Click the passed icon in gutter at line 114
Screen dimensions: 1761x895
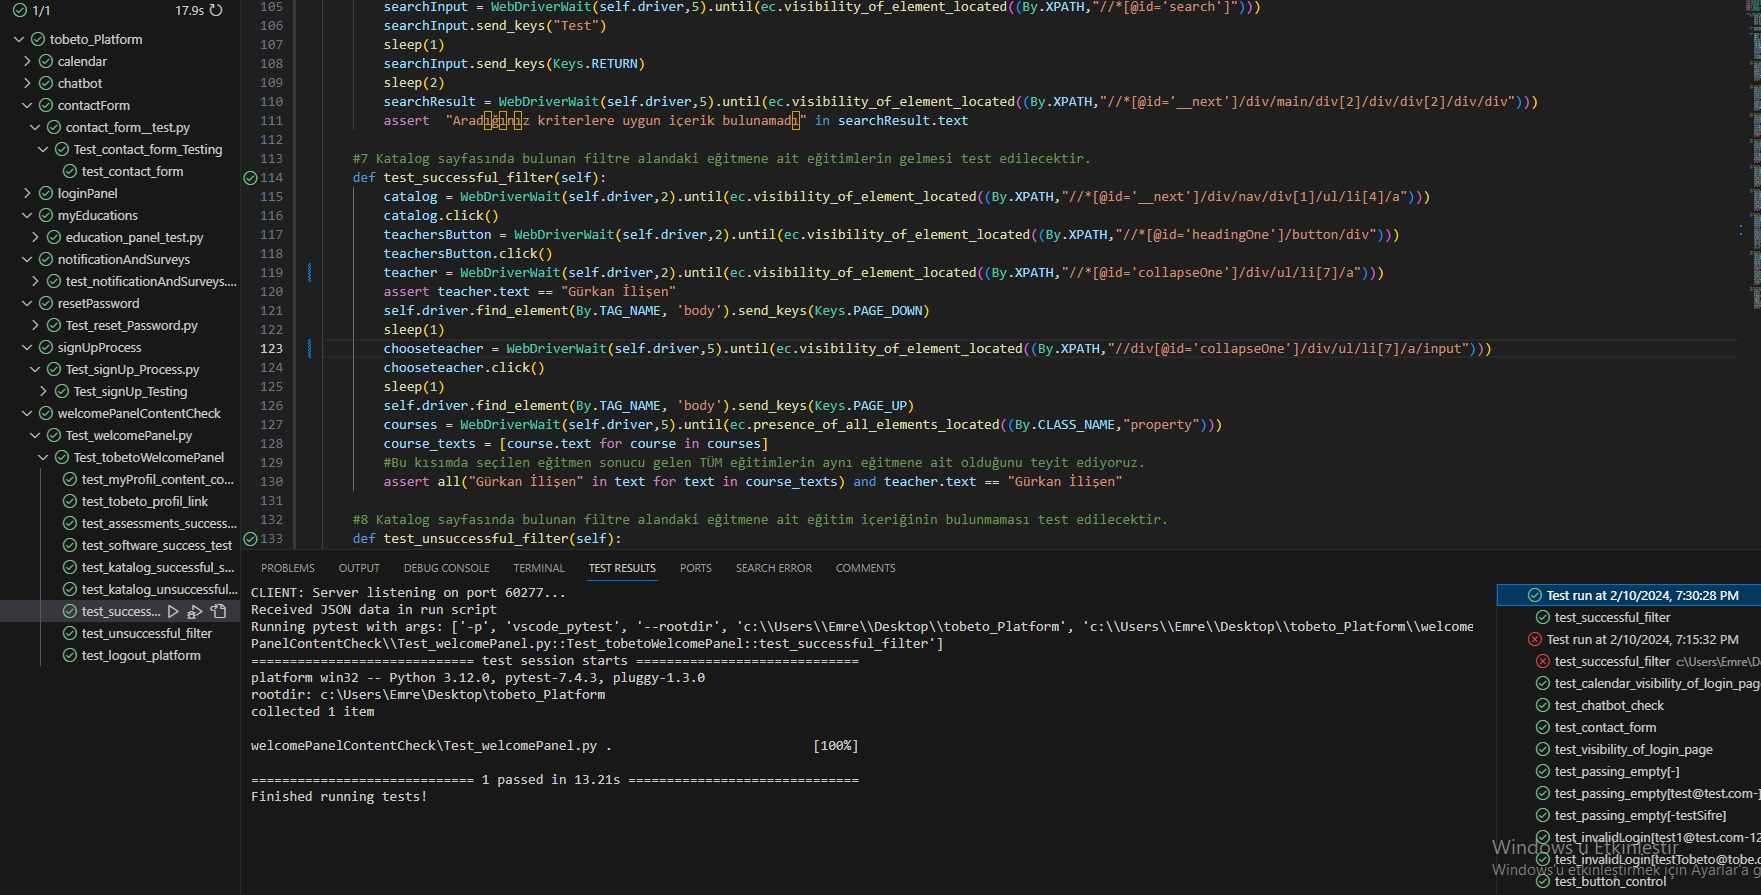pos(250,178)
